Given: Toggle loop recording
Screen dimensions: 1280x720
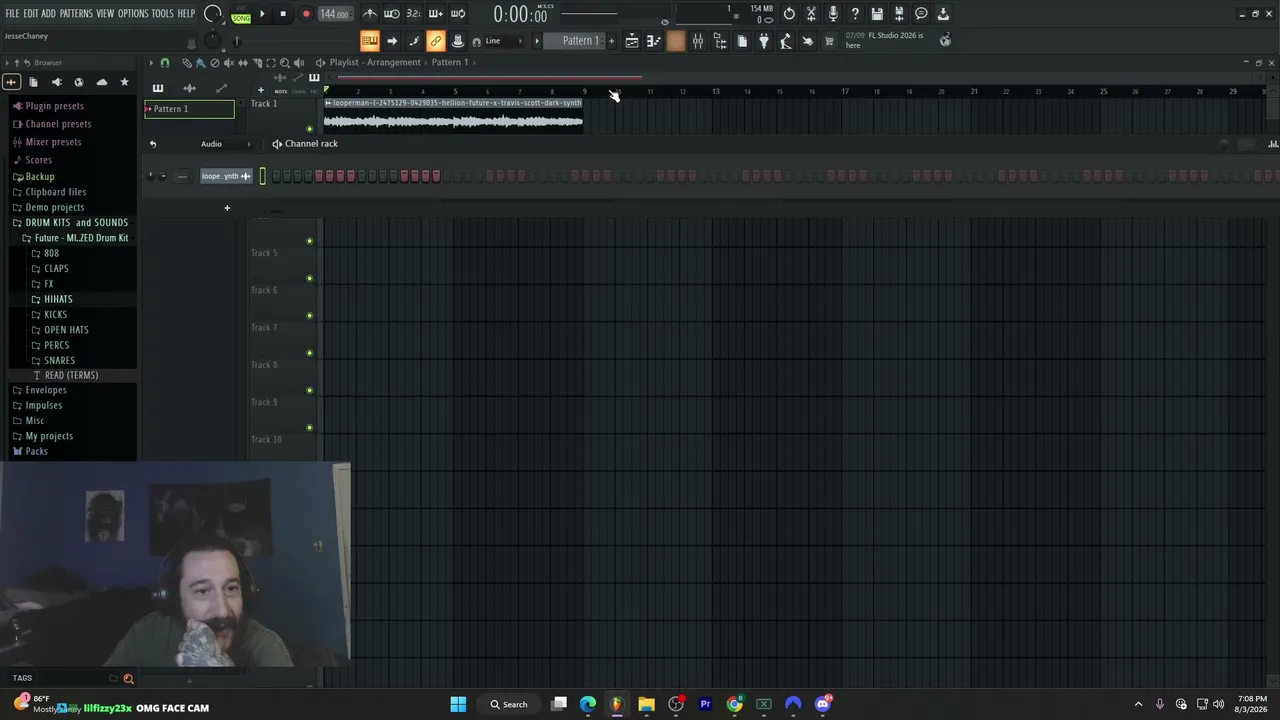Looking at the screenshot, I should [458, 14].
